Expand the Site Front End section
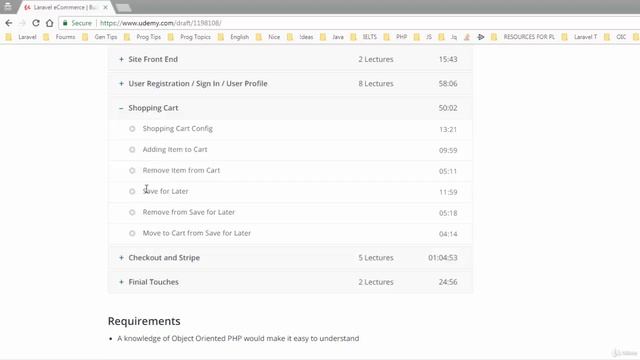Screen dimensions: 640x360 (x=121, y=59)
